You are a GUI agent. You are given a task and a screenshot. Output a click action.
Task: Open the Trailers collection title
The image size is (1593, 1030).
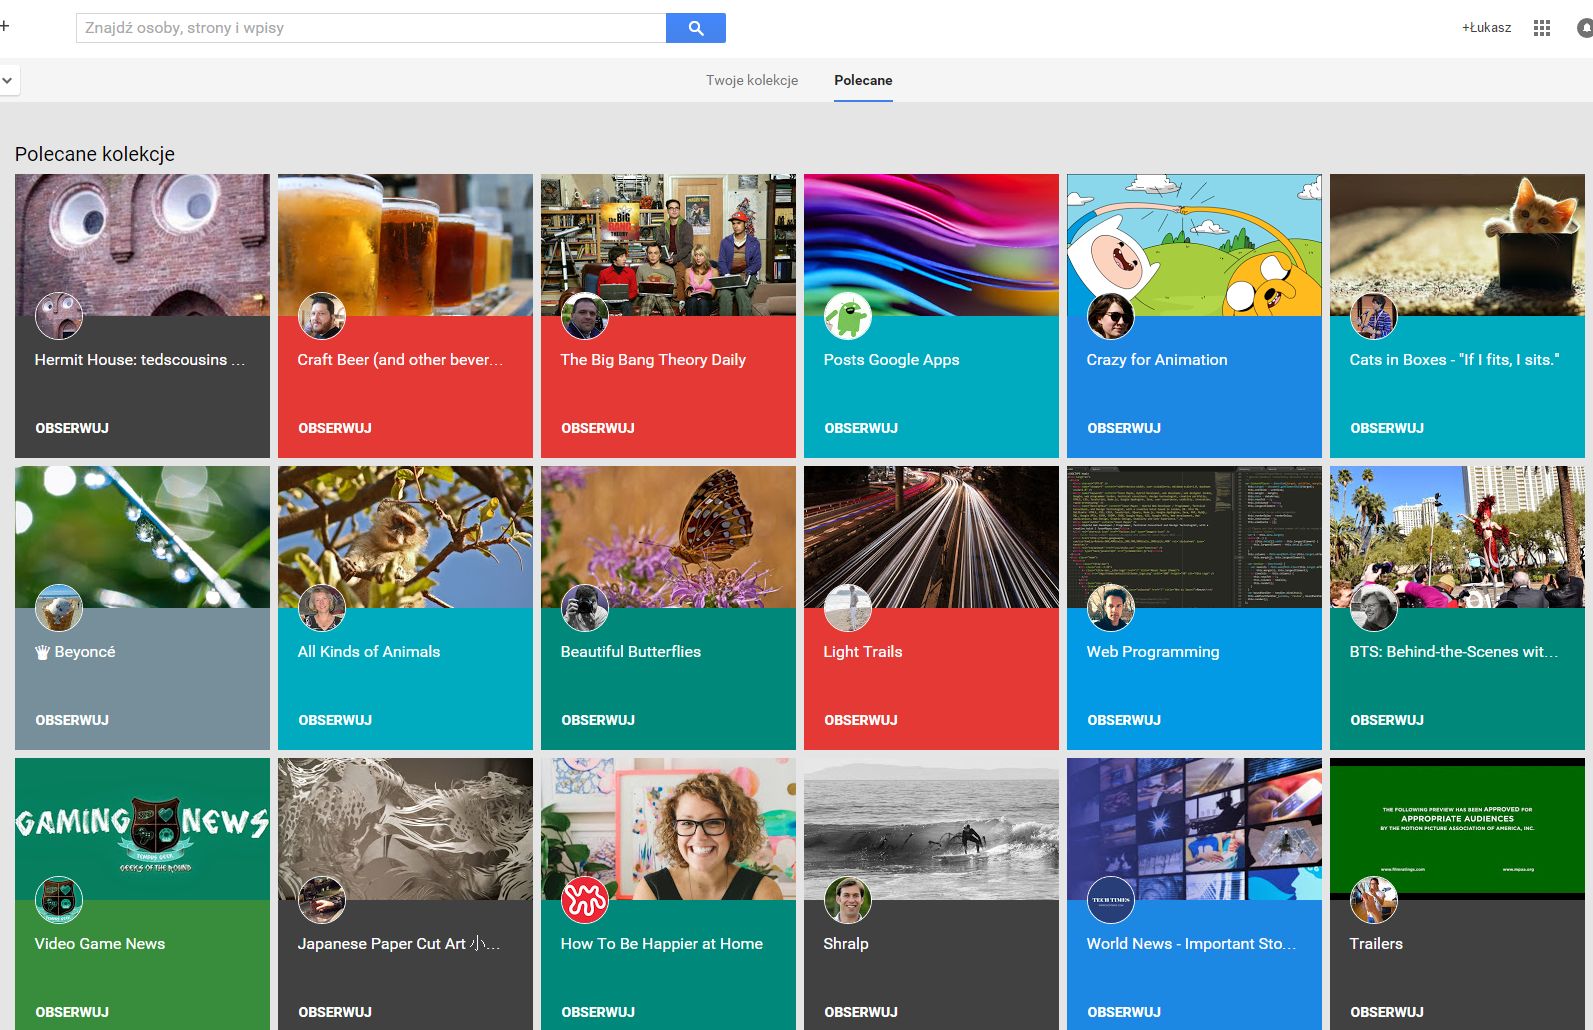point(1376,944)
